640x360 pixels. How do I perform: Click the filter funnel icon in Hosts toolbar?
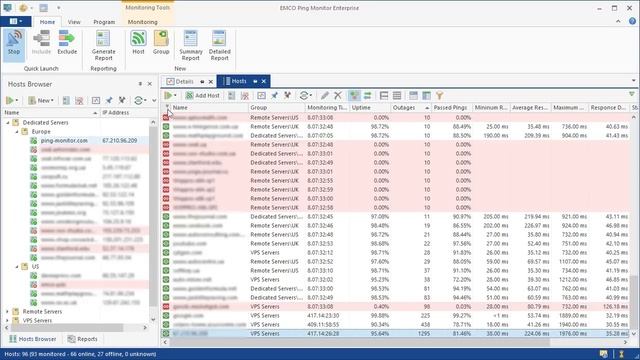439,96
